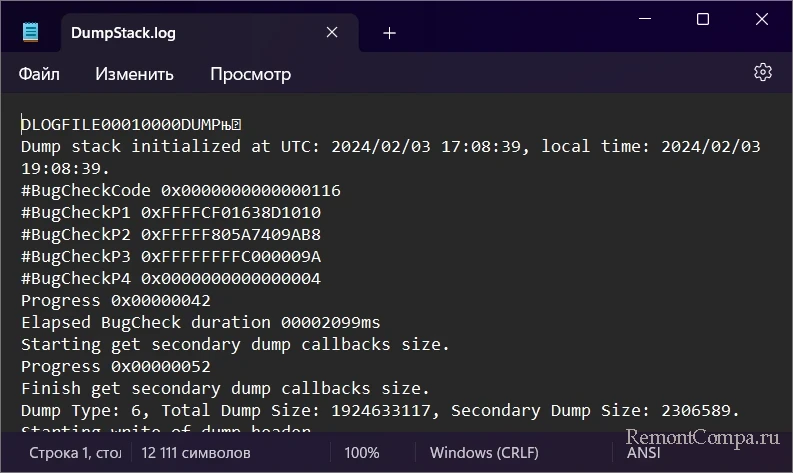The height and width of the screenshot is (473, 793).
Task: Click the Строка 1 cursor position indicator
Action: pos(74,453)
